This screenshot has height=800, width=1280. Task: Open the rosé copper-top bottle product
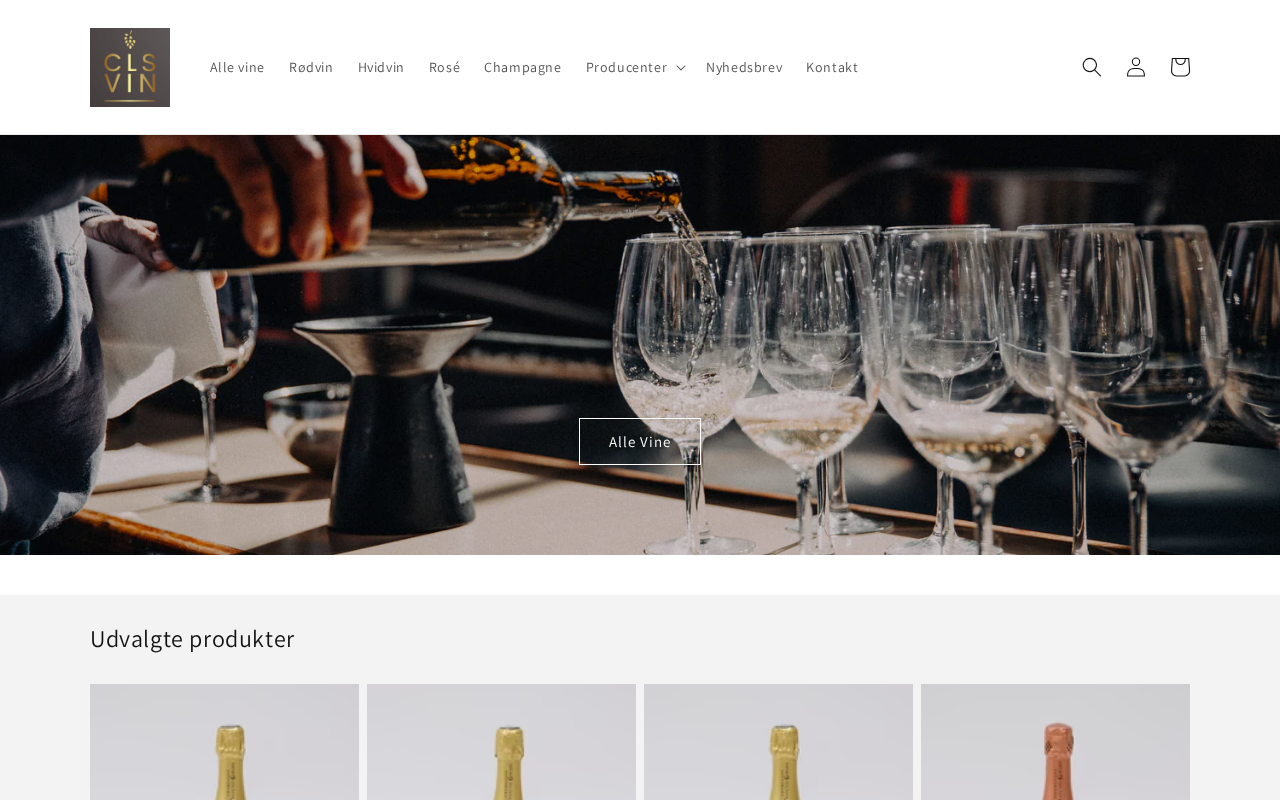tap(1055, 742)
